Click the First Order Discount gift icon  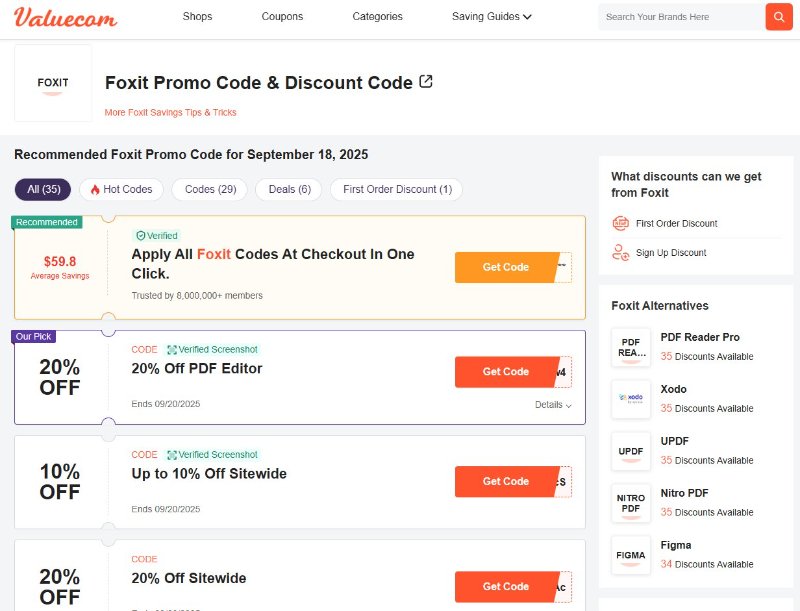(x=621, y=223)
